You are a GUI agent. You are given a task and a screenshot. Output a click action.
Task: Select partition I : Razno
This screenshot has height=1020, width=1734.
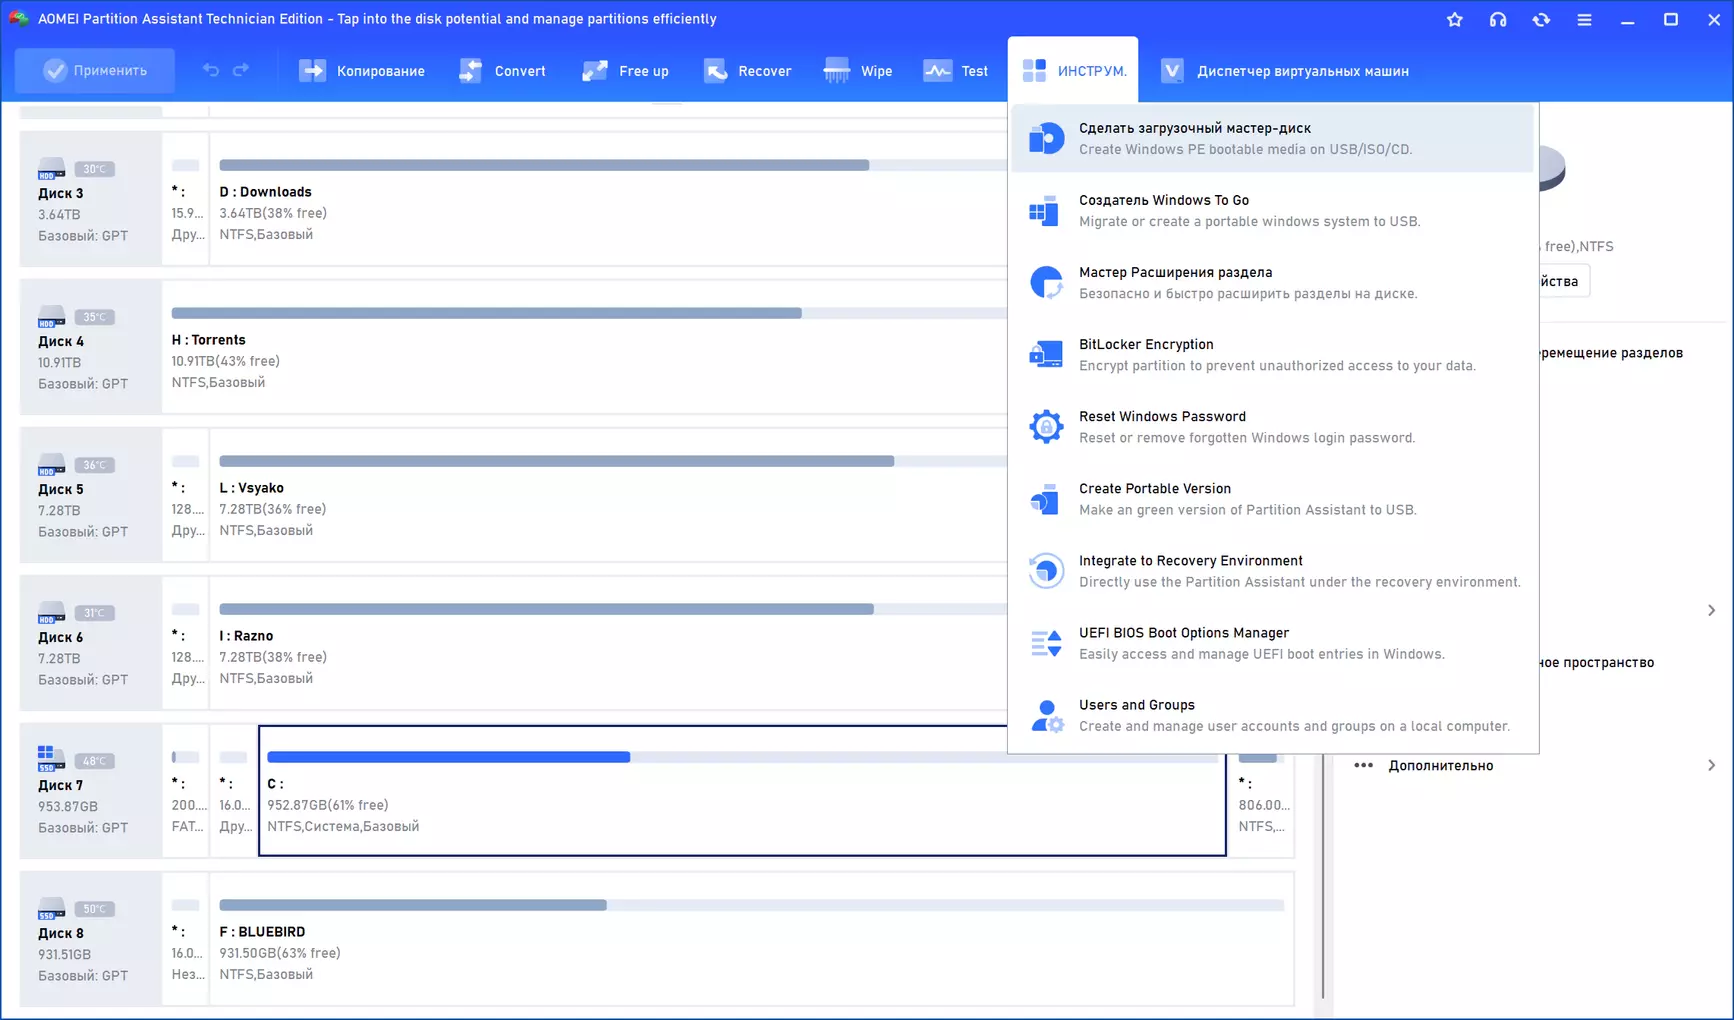point(609,642)
